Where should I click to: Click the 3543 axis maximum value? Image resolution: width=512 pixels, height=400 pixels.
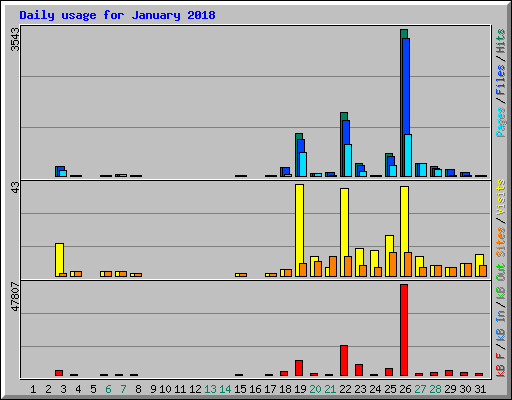pos(15,39)
